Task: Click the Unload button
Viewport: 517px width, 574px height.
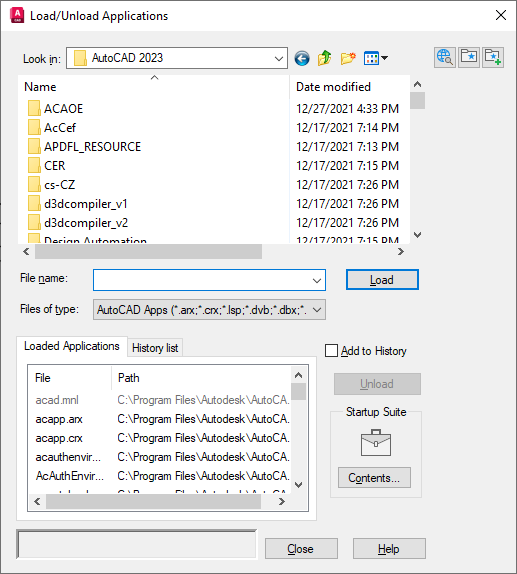Action: (377, 384)
